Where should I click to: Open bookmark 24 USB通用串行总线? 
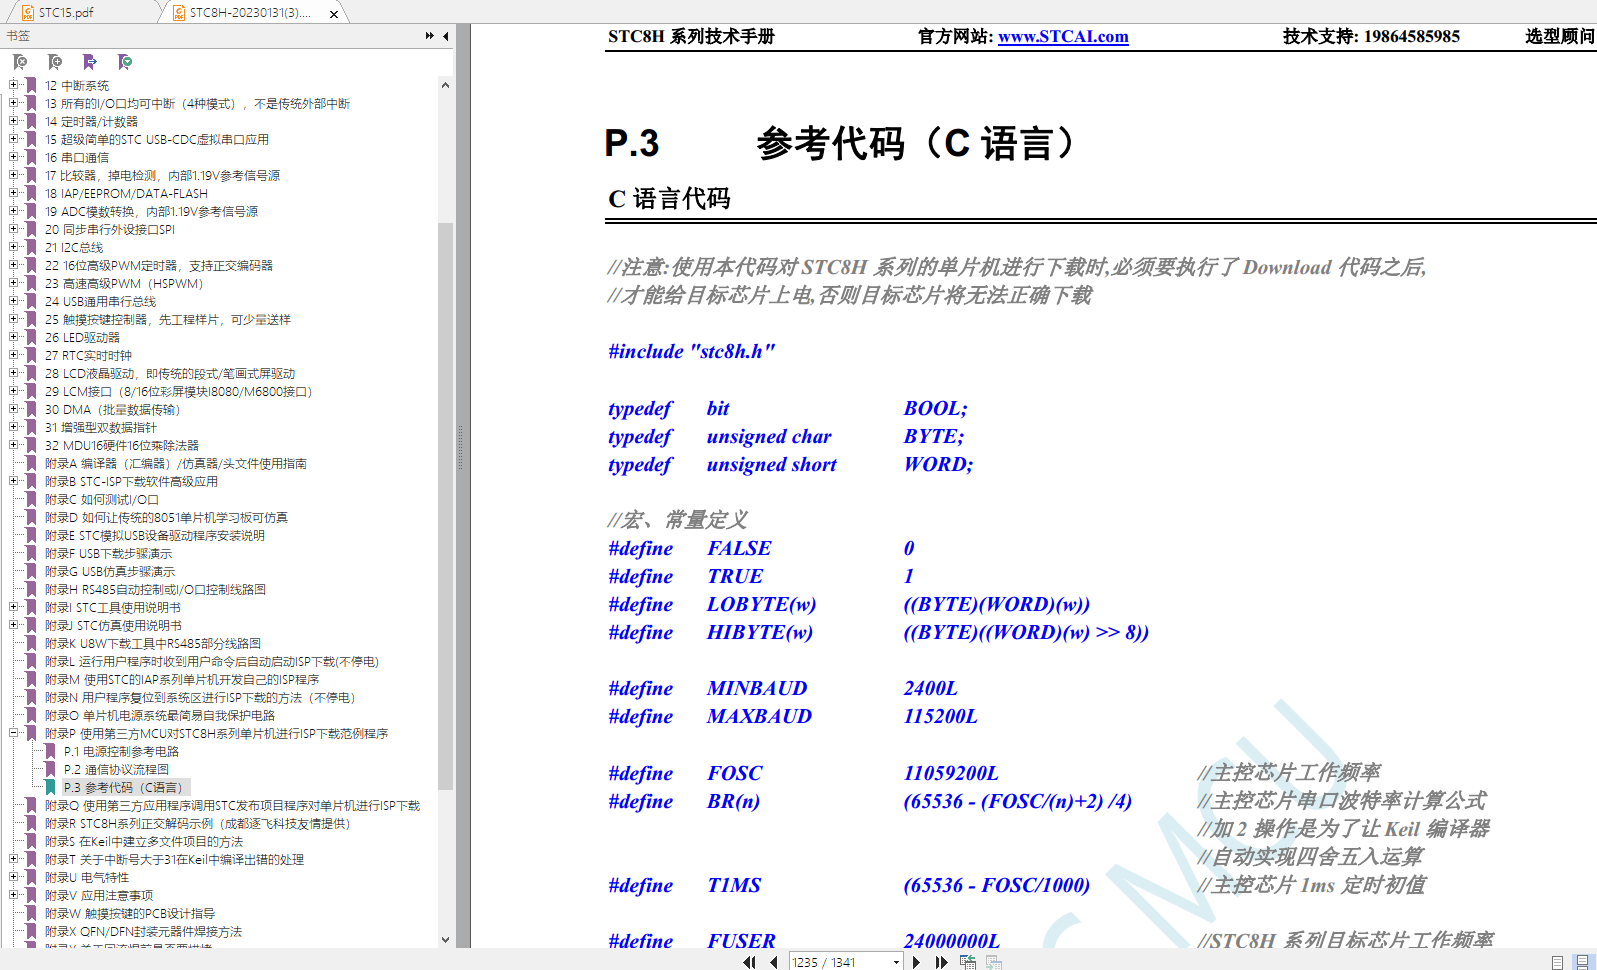pyautogui.click(x=100, y=301)
